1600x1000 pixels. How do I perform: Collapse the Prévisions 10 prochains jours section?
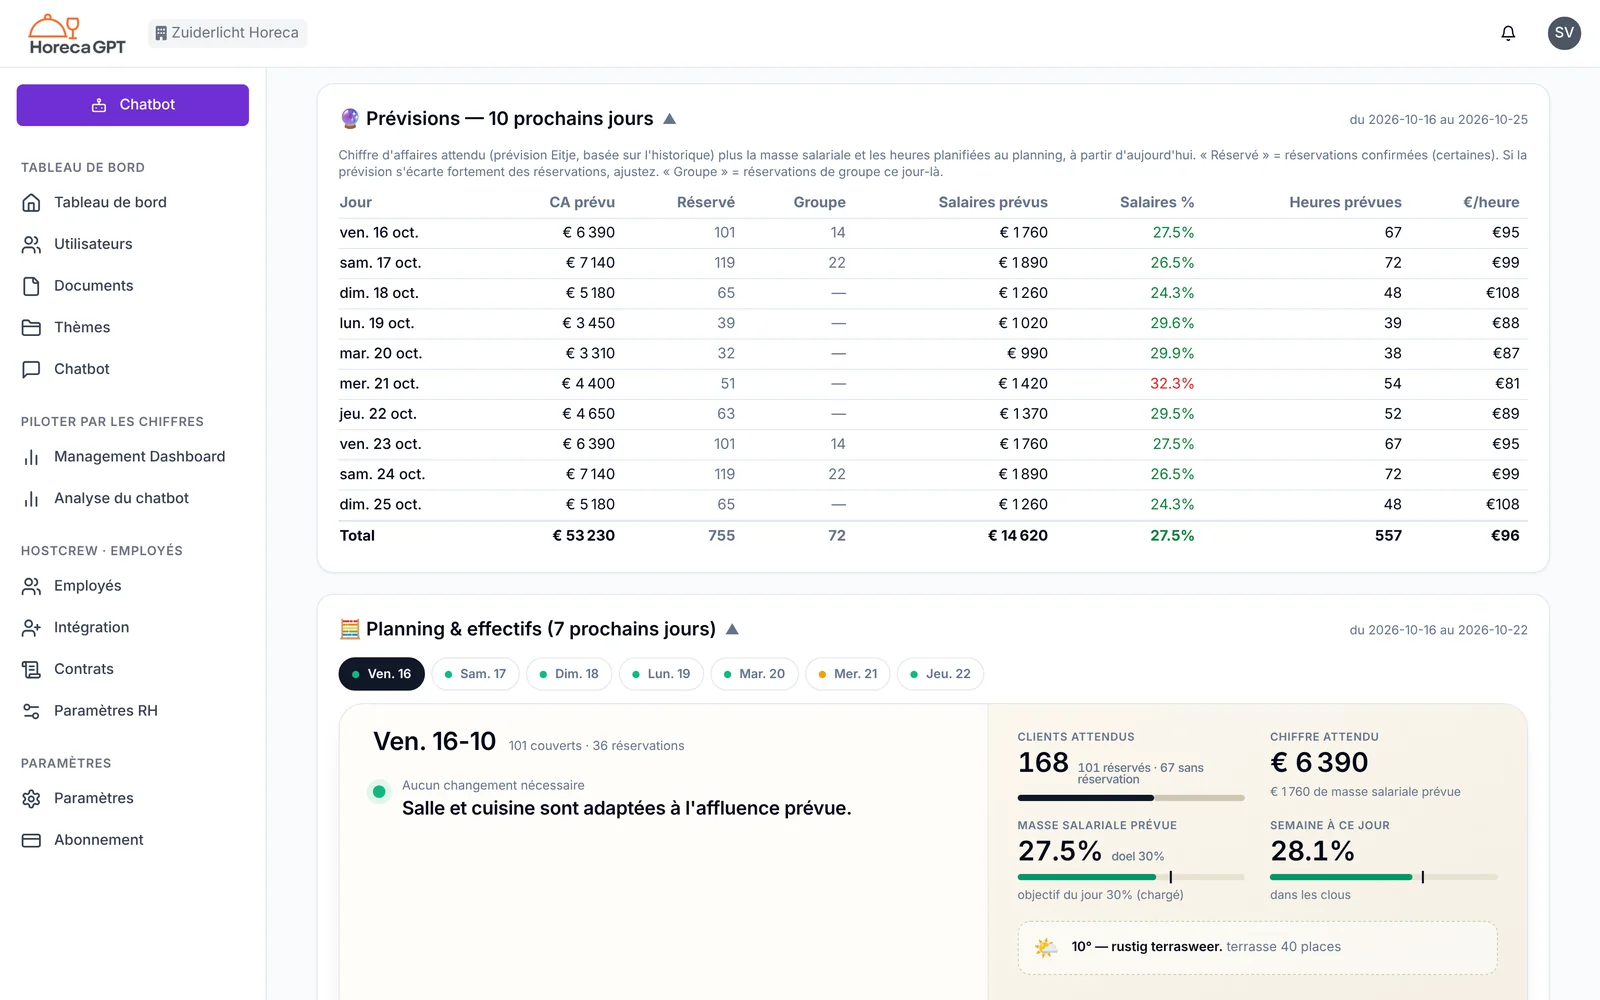pos(670,119)
